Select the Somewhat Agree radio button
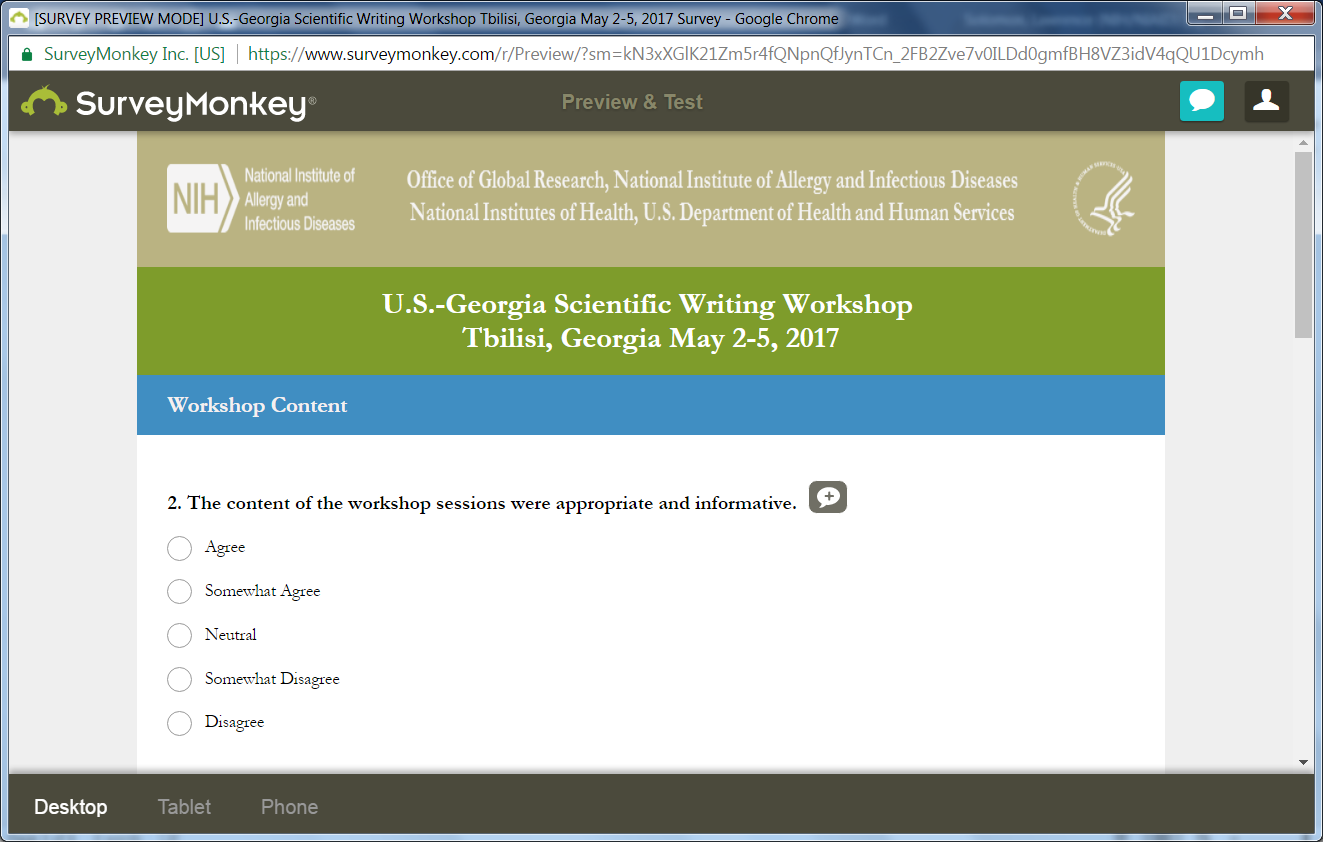 tap(179, 592)
